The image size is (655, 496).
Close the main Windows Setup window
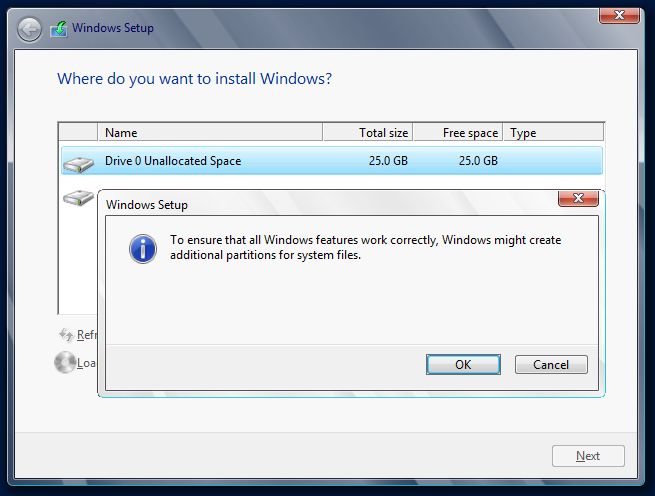pyautogui.click(x=619, y=14)
